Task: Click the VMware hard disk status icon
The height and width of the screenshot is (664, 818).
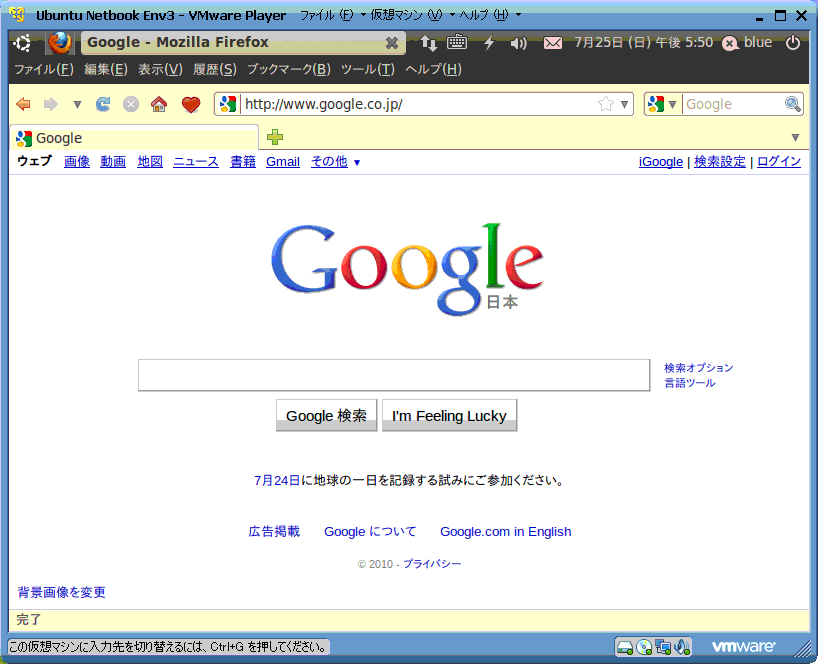Action: coord(624,647)
